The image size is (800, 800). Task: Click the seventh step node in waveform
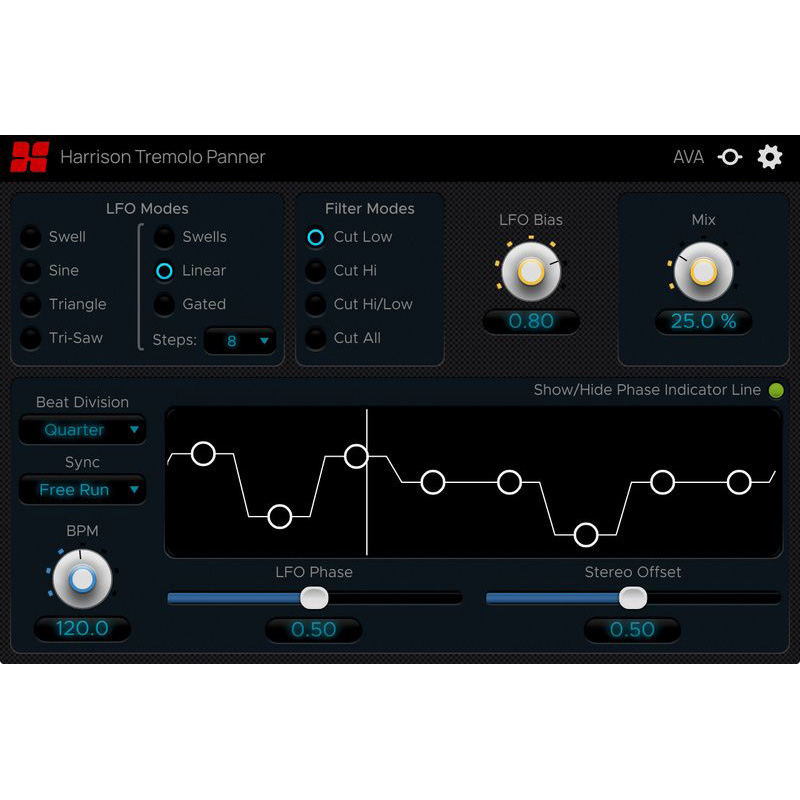pyautogui.click(x=662, y=482)
